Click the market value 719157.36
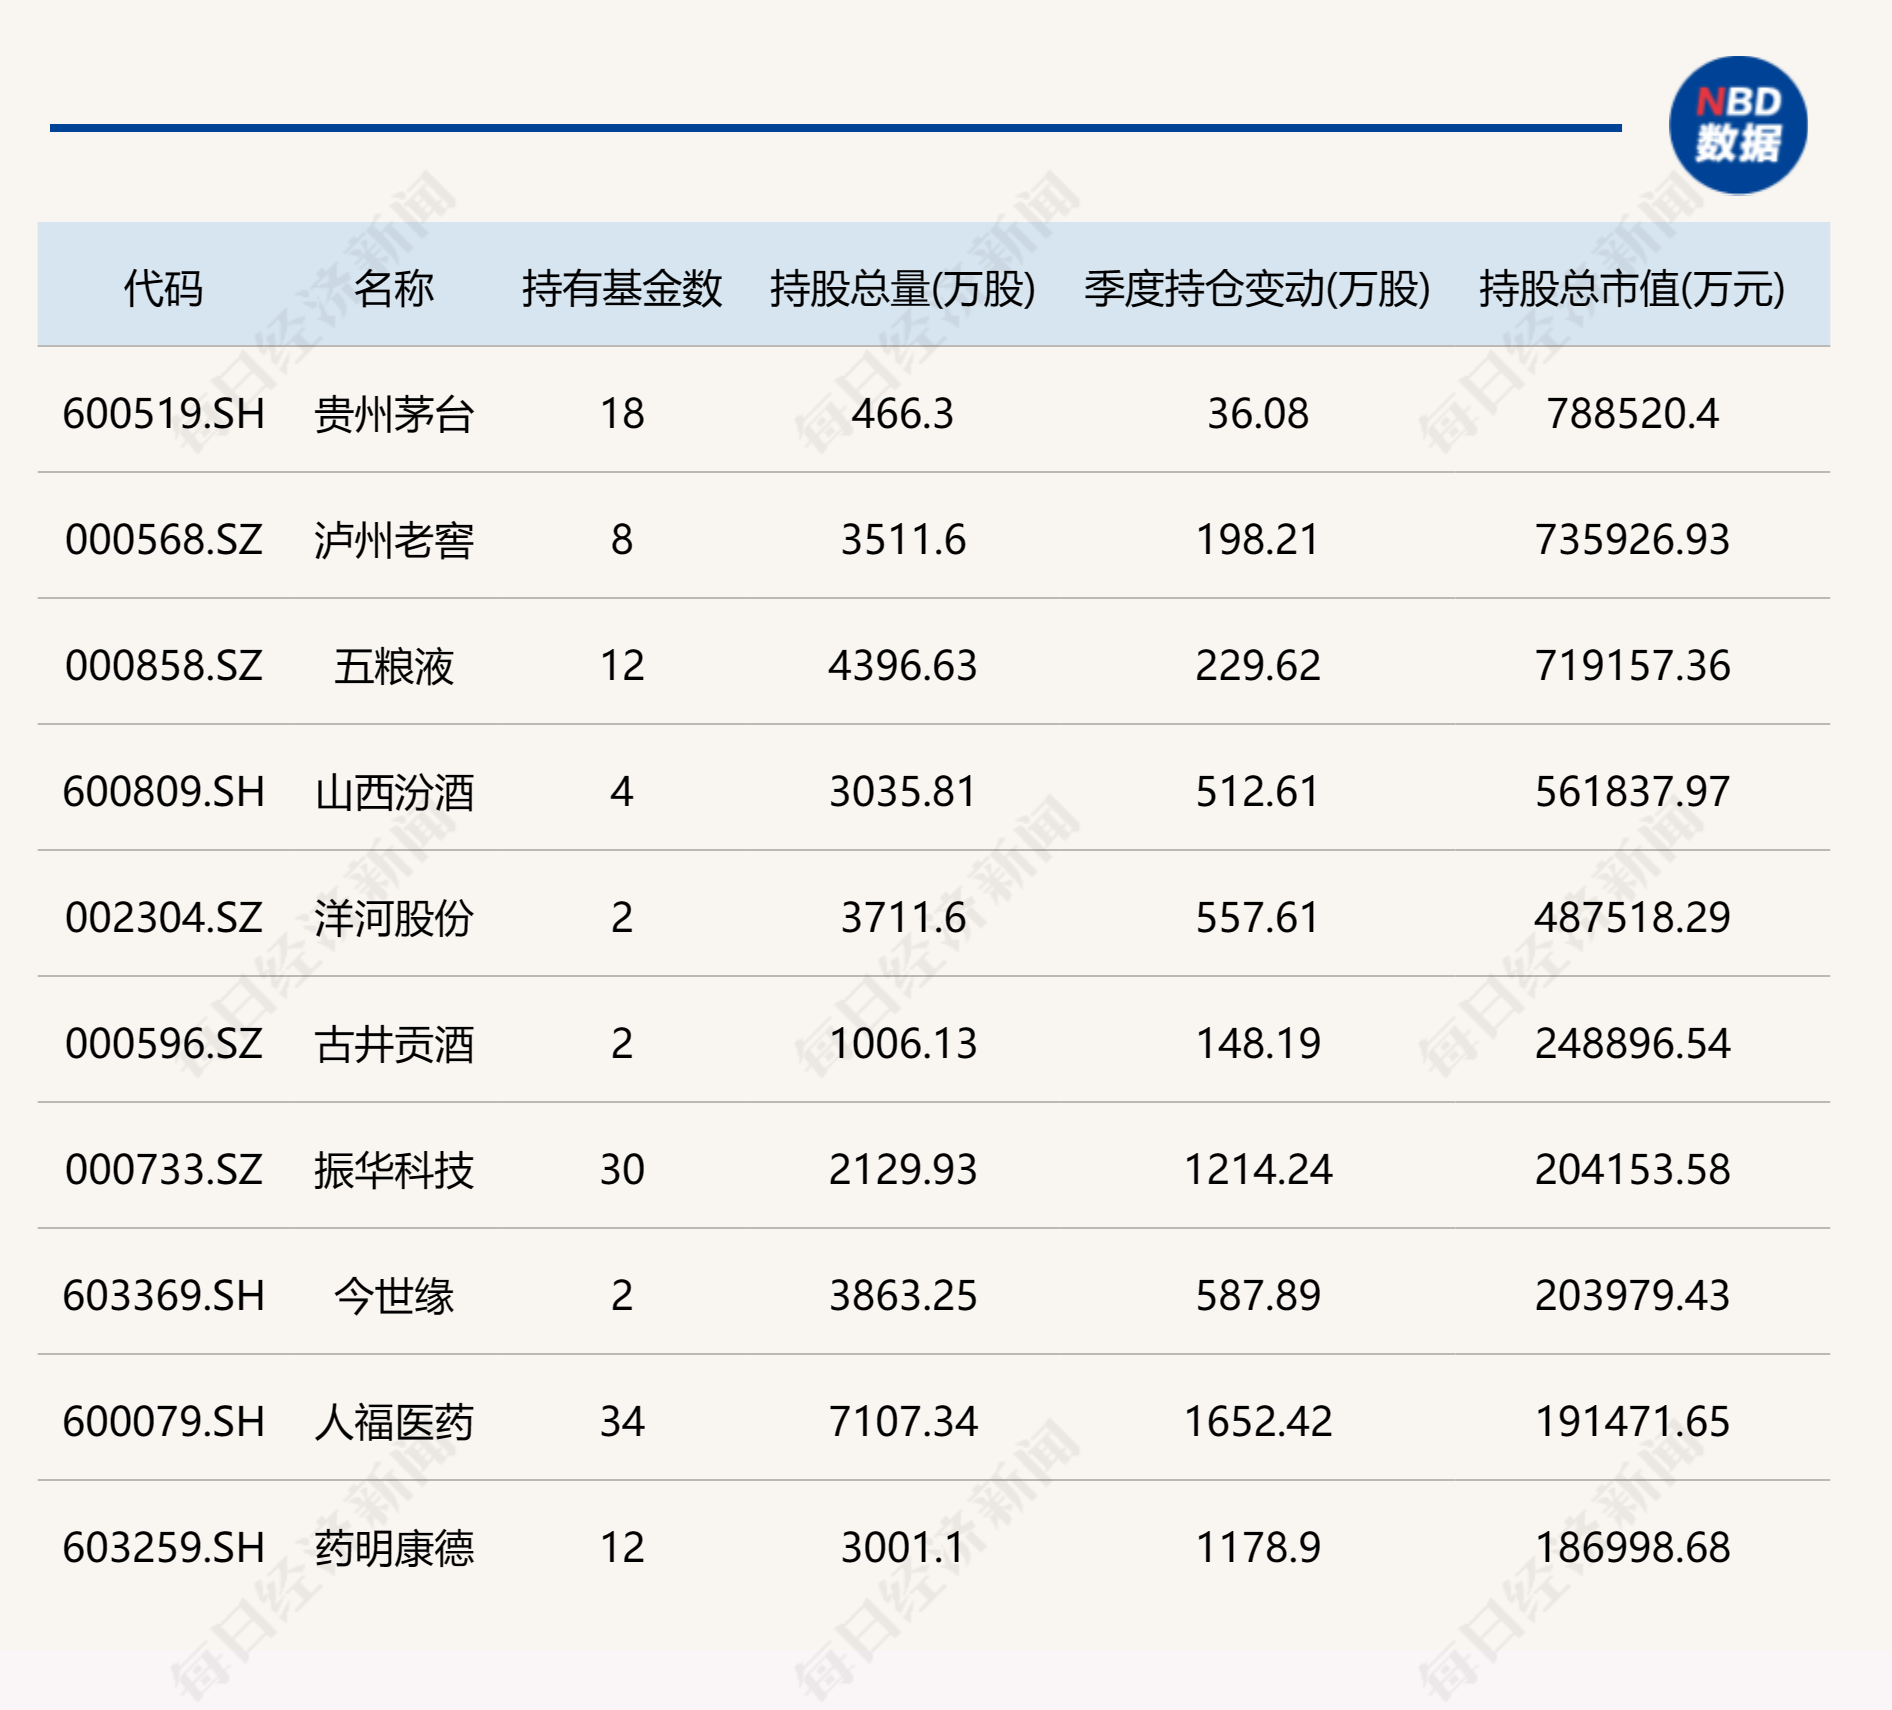The width and height of the screenshot is (1892, 1710). (x=1632, y=665)
